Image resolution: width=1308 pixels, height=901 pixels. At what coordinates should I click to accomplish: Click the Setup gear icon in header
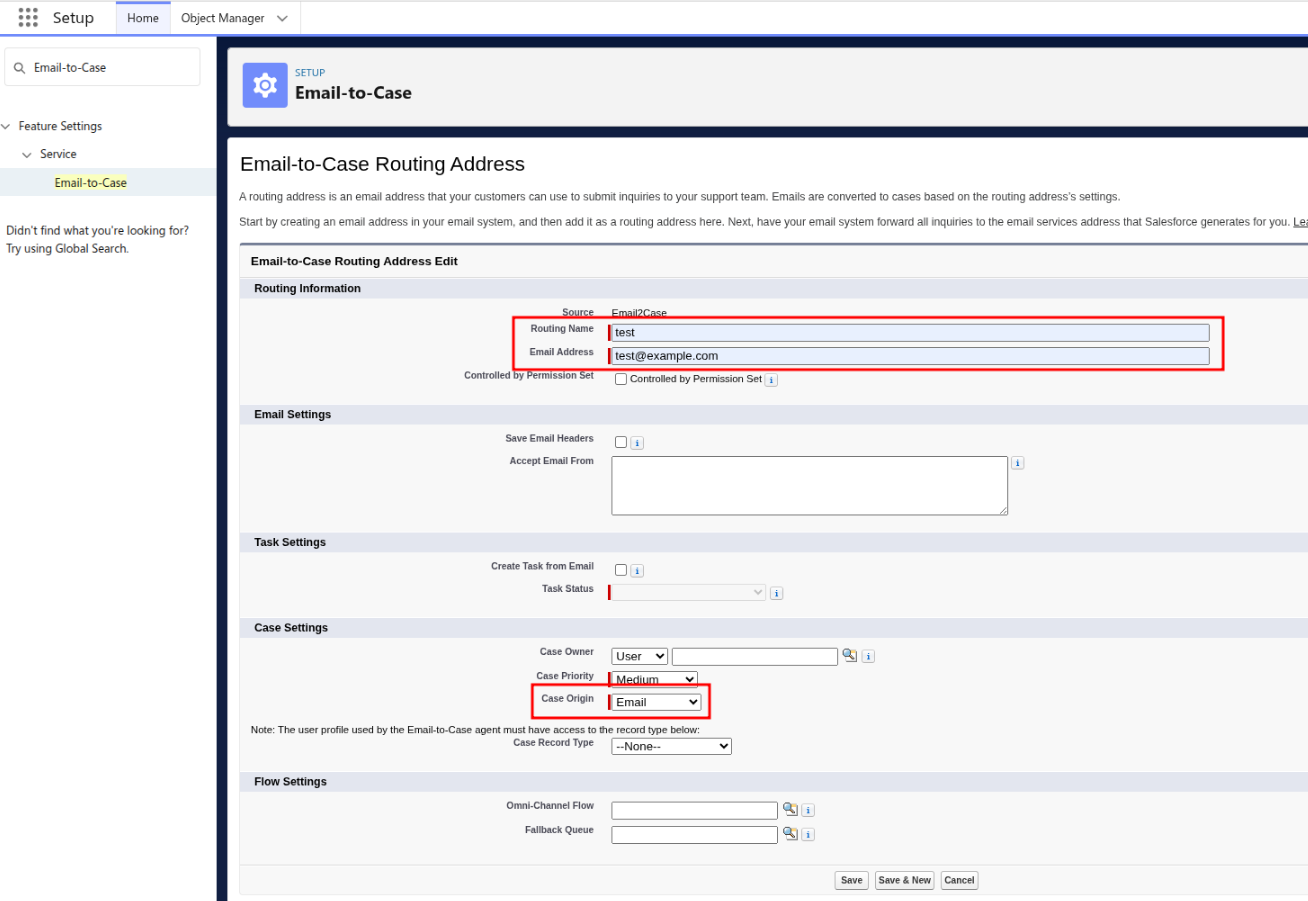tap(265, 85)
